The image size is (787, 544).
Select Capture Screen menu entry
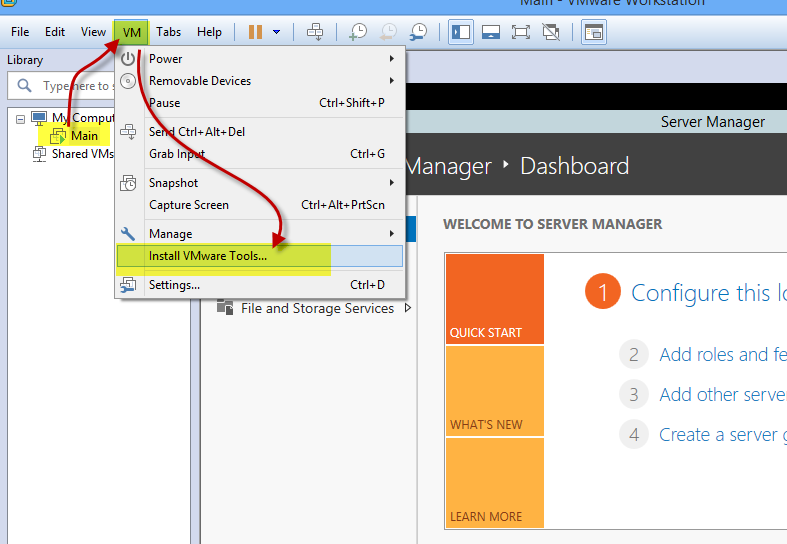[x=260, y=205]
